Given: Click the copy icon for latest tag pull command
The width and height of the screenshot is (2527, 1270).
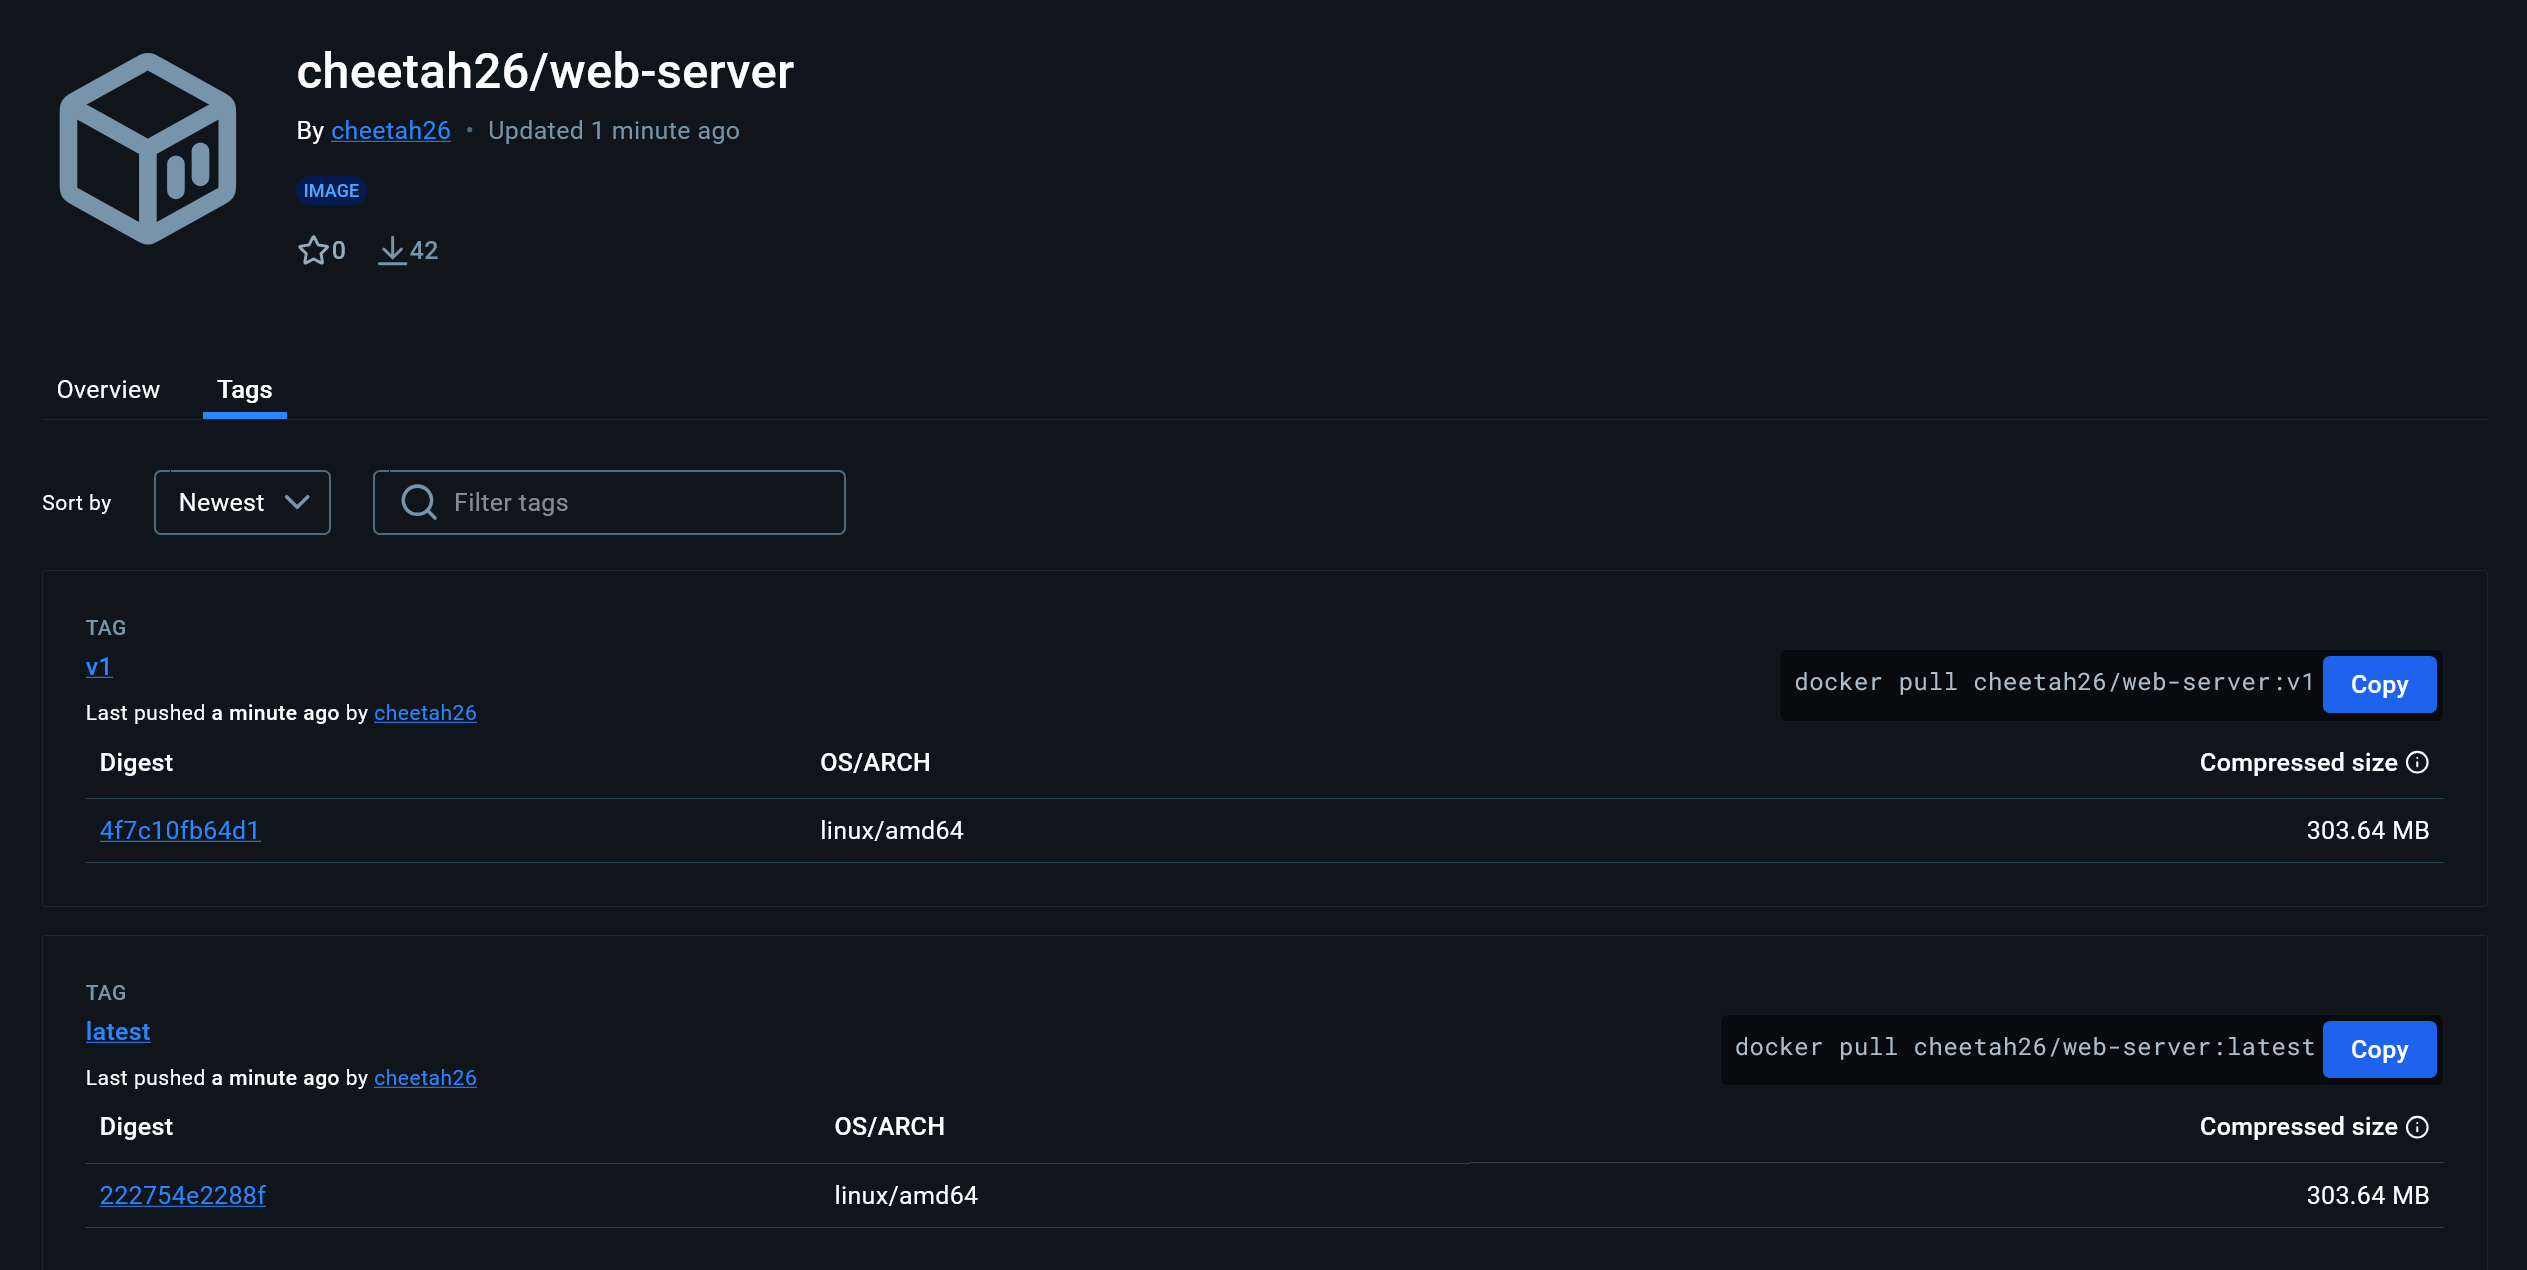Looking at the screenshot, I should click(2380, 1048).
